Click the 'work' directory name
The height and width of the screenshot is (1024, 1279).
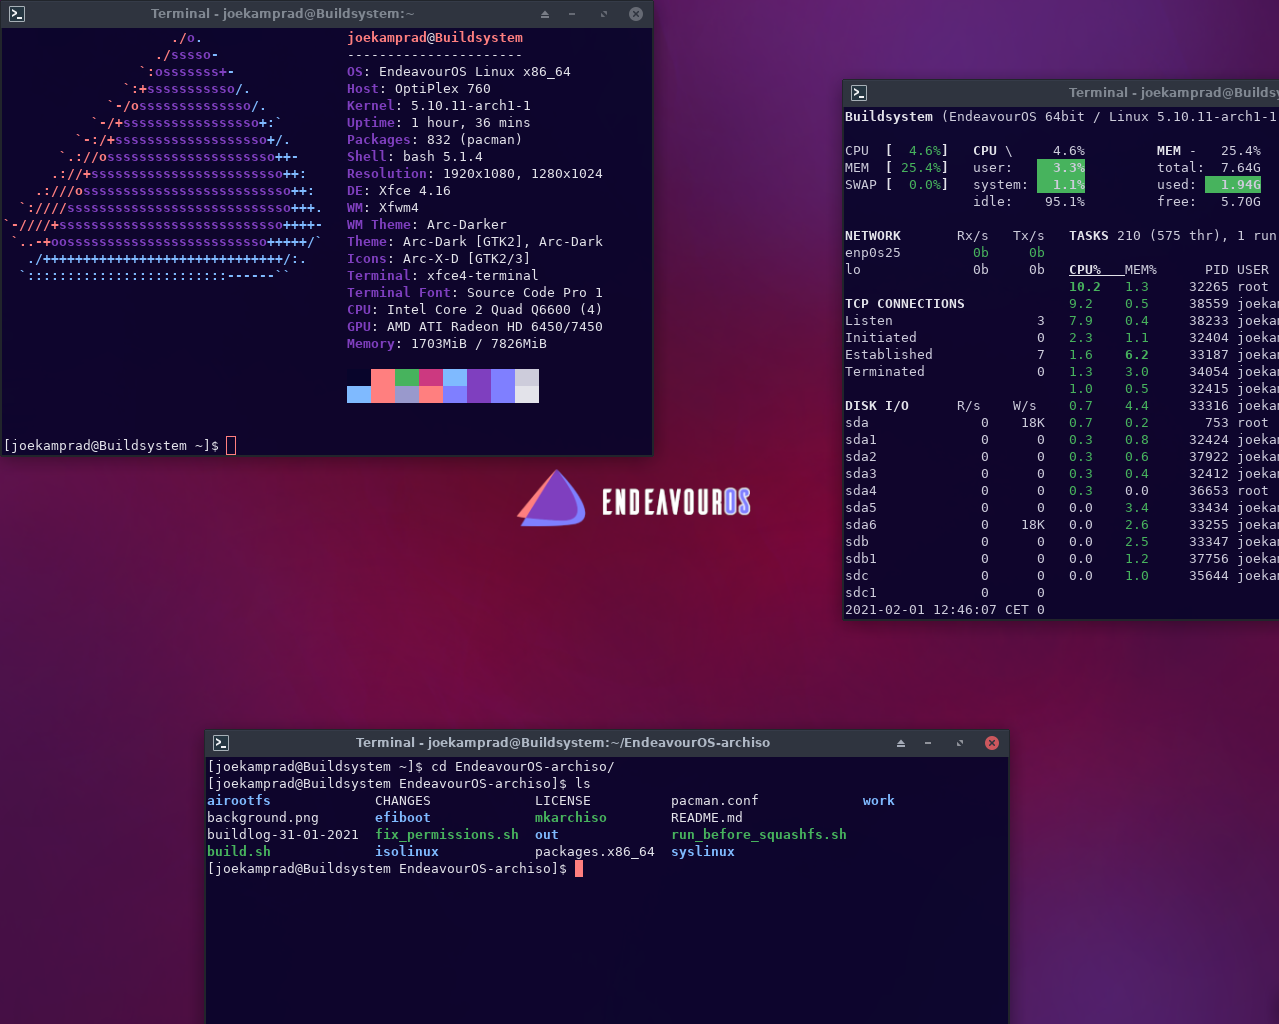(879, 800)
